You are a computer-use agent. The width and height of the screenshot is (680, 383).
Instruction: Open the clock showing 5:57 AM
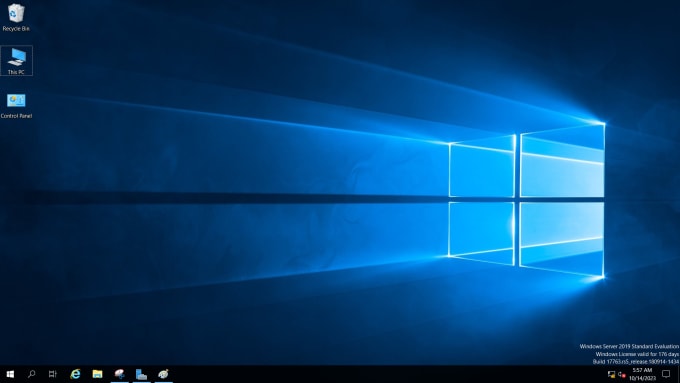pyautogui.click(x=642, y=374)
